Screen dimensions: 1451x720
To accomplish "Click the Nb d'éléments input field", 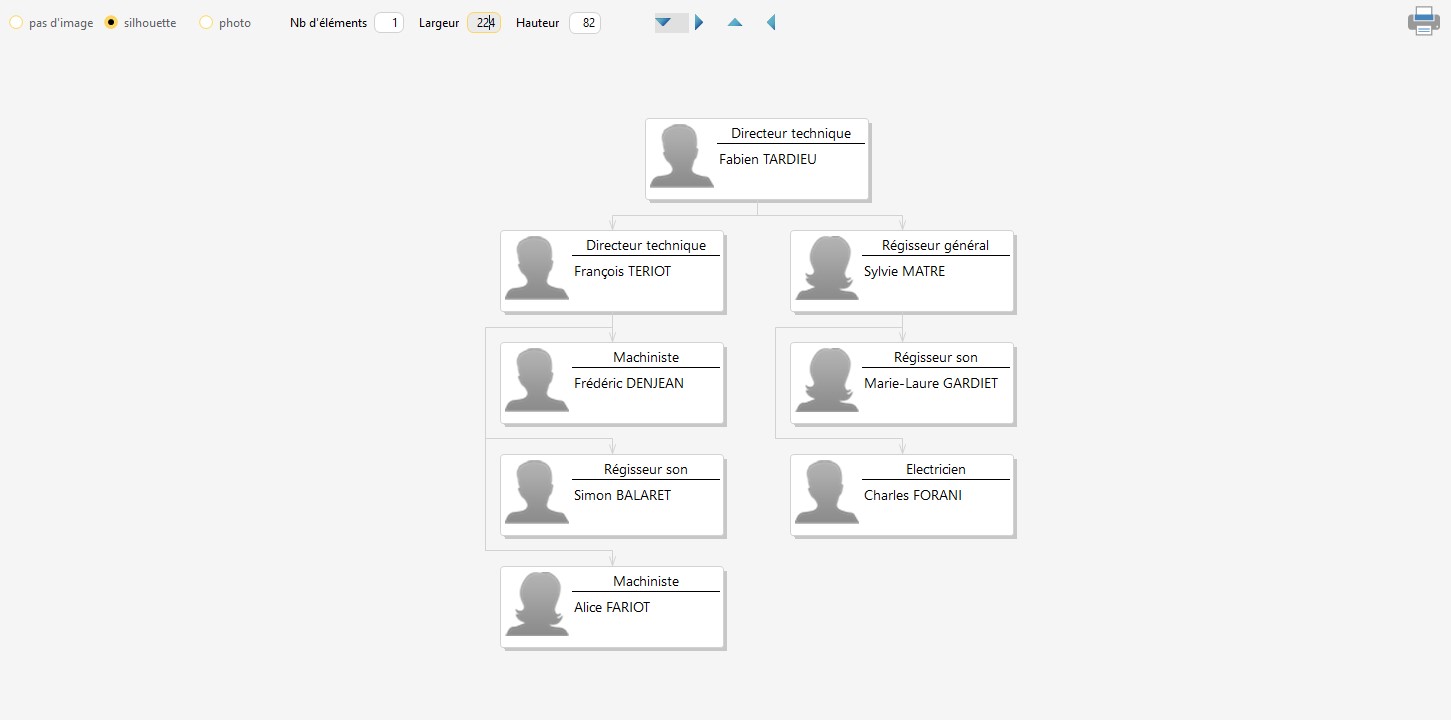I will pyautogui.click(x=389, y=23).
